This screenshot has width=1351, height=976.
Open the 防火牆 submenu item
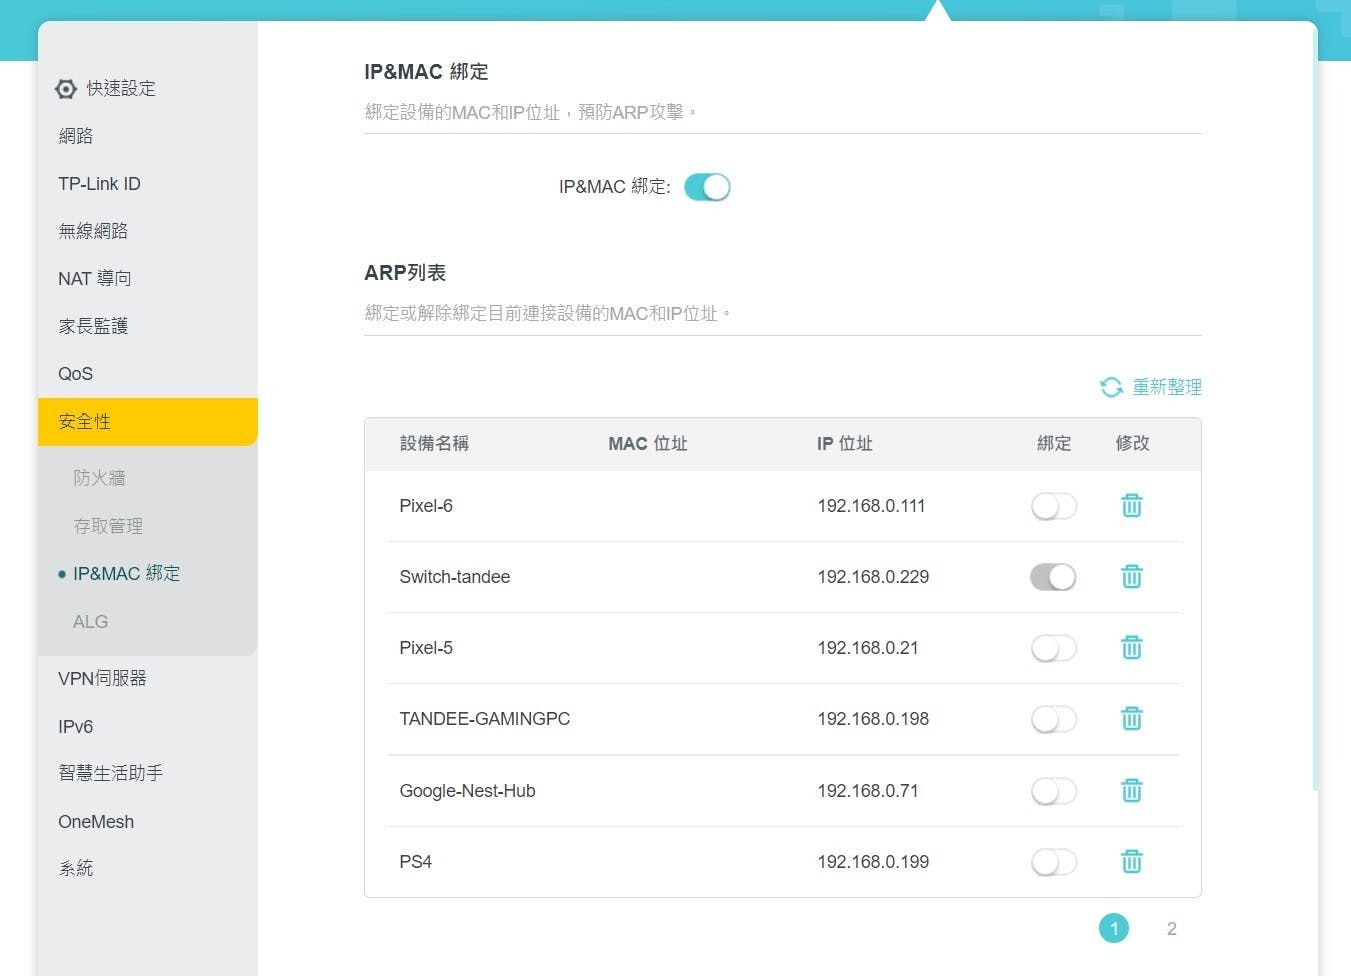(99, 478)
